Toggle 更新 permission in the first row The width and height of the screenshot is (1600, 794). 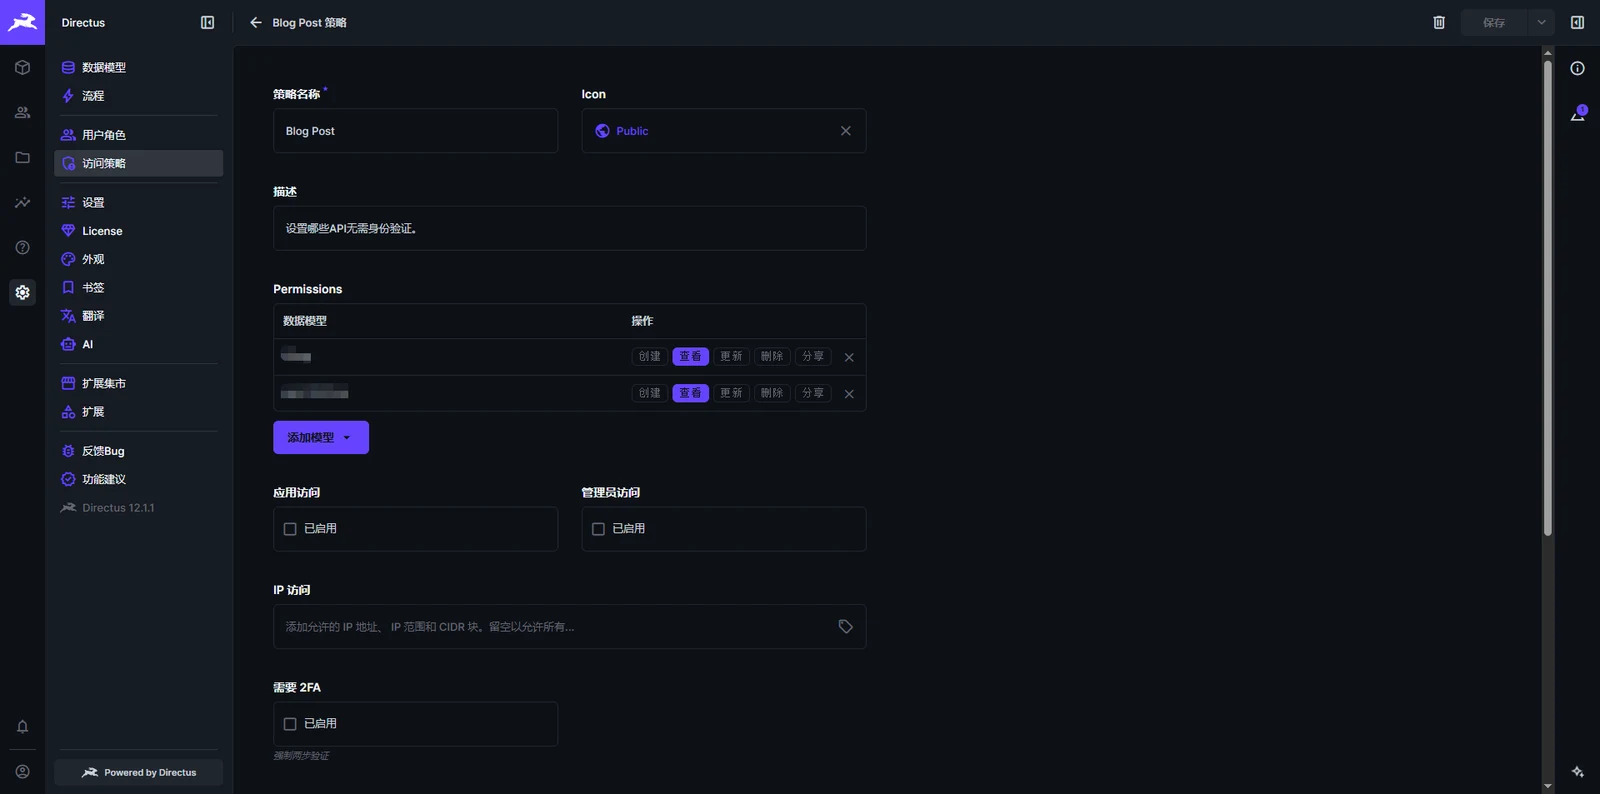point(731,357)
